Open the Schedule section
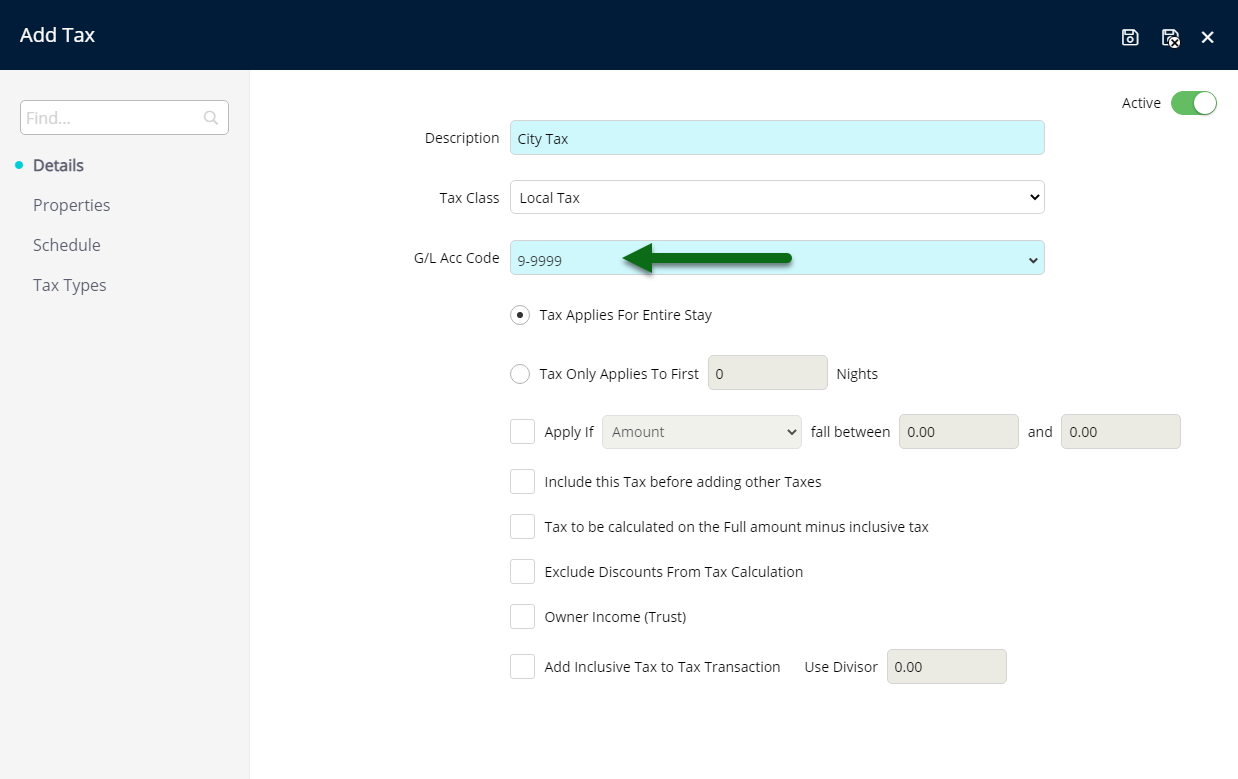1238x779 pixels. (x=67, y=245)
